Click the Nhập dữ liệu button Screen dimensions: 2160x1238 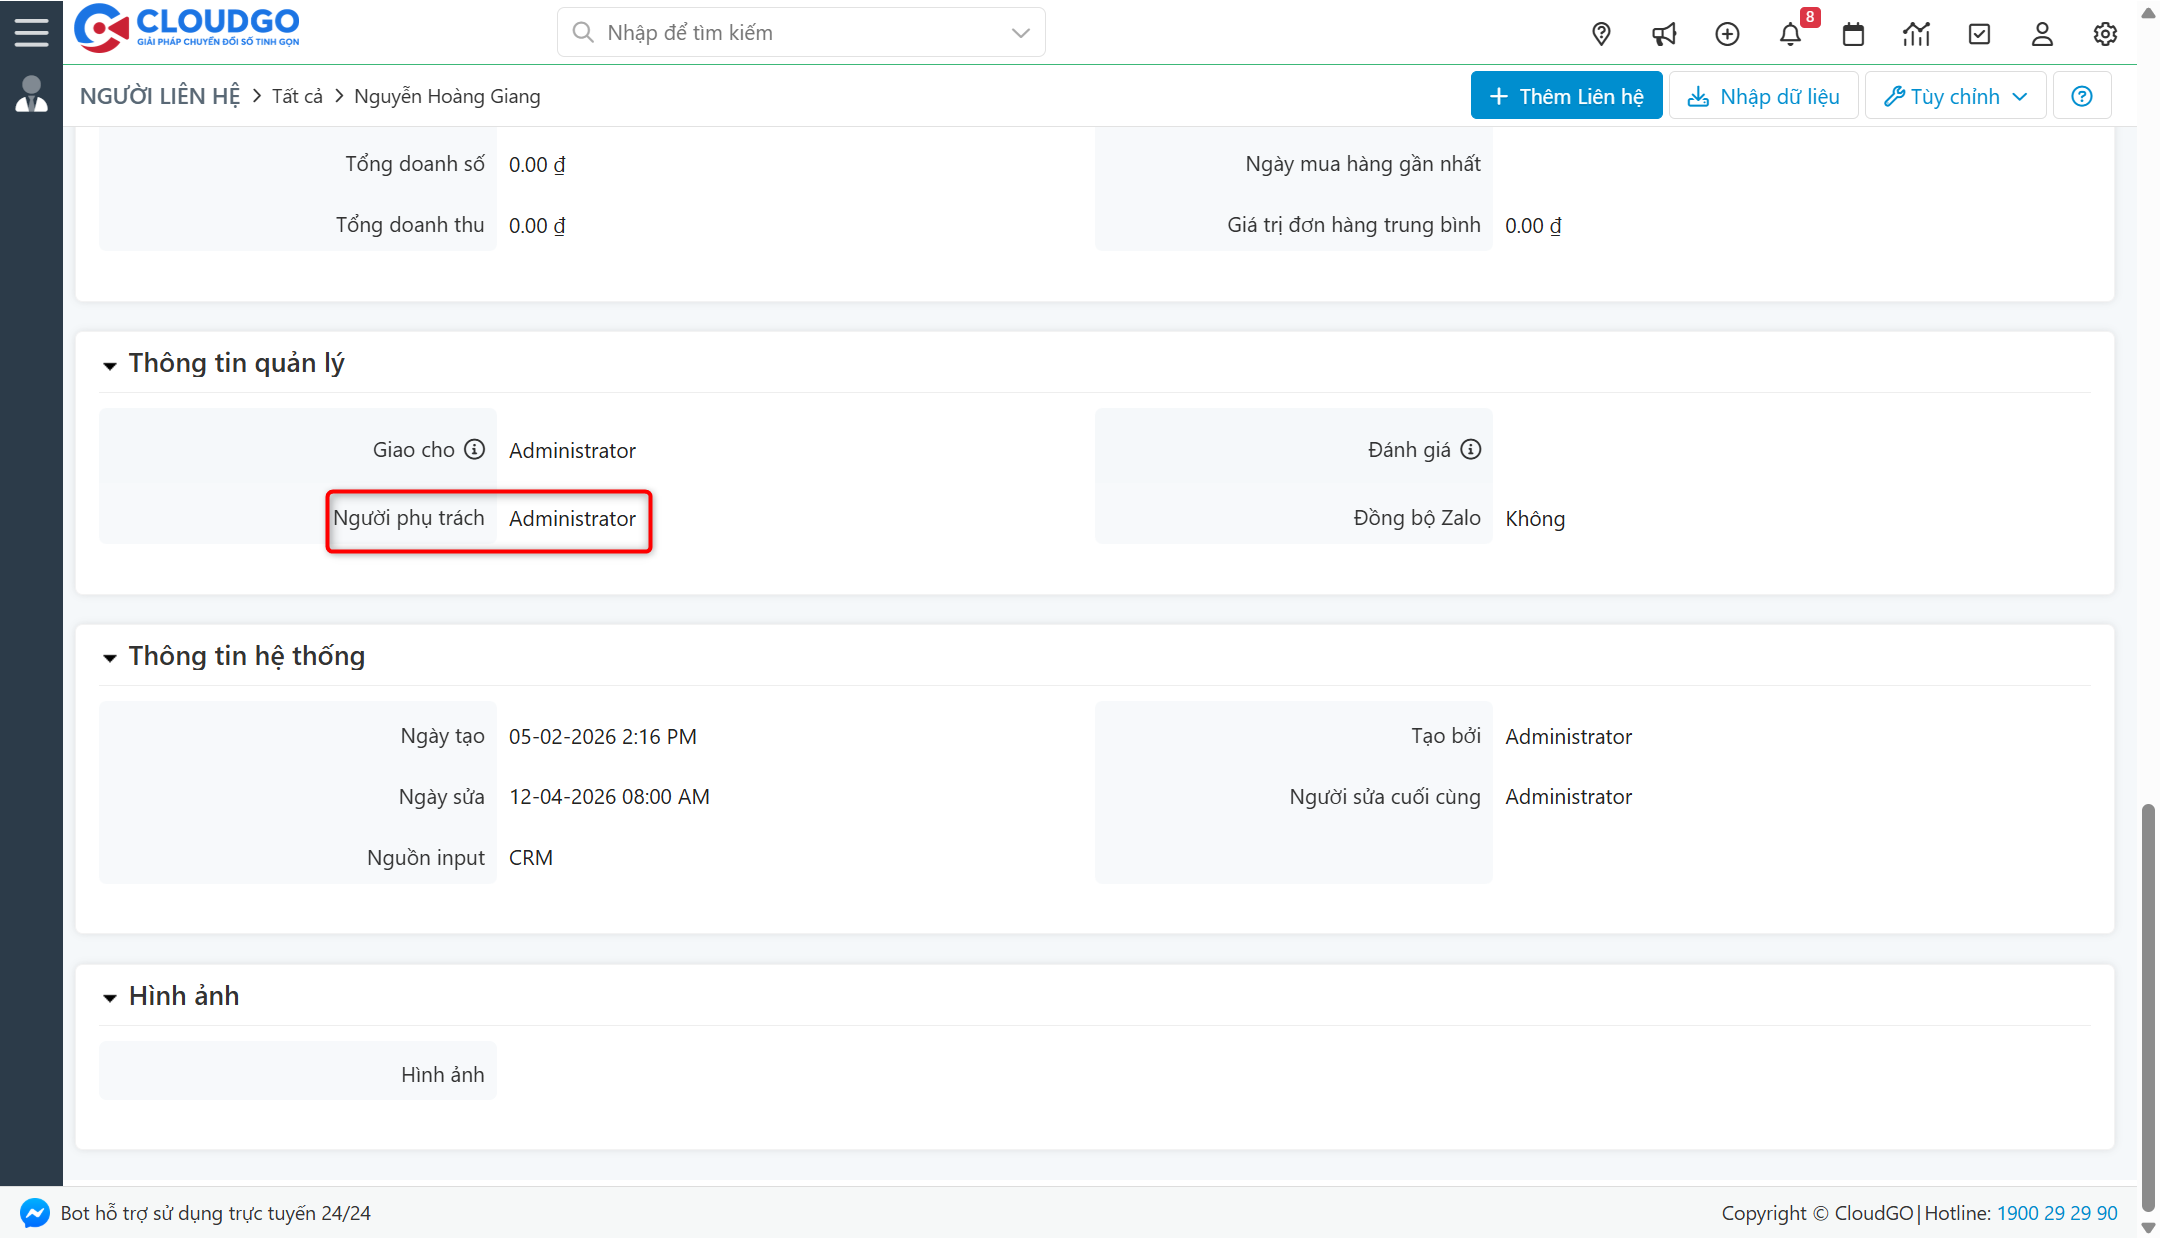[x=1763, y=95]
